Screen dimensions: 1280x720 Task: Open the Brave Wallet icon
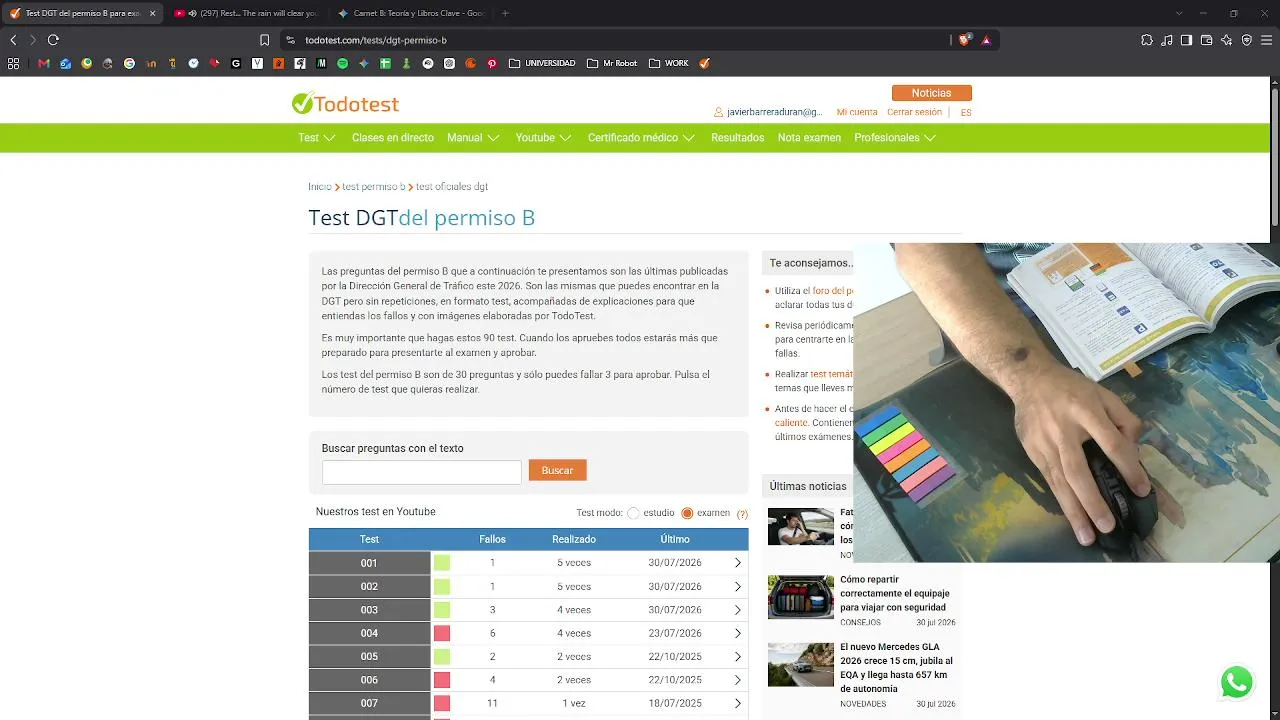point(1206,40)
